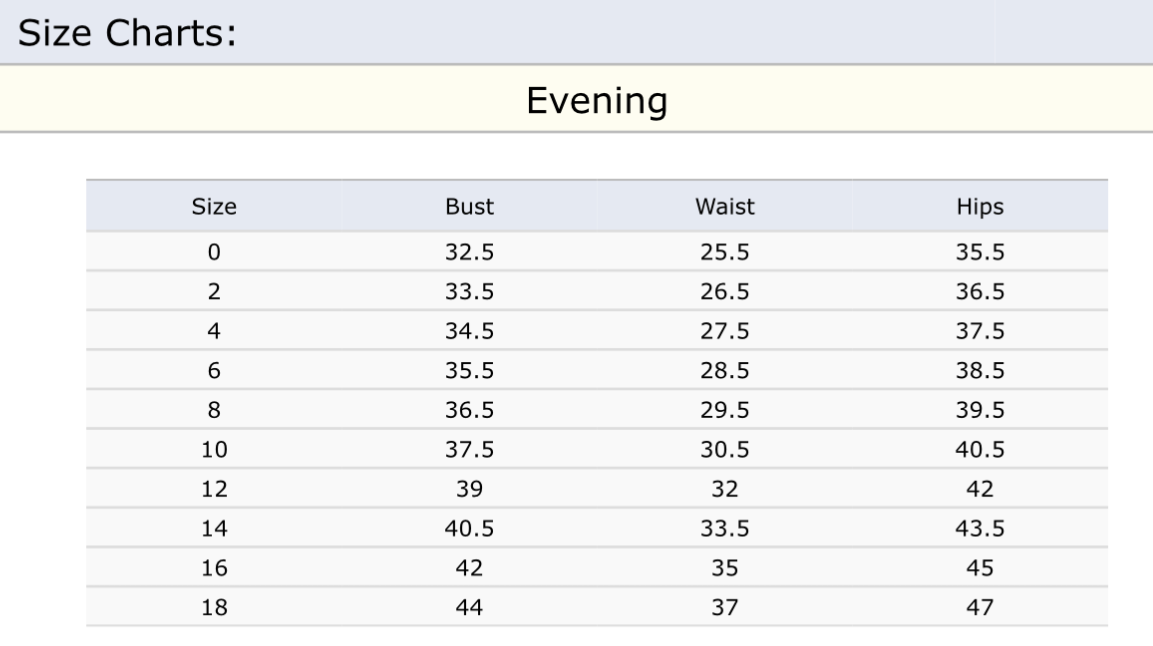Select the size 0 row label
Image resolution: width=1153 pixels, height=646 pixels.
pyautogui.click(x=214, y=252)
